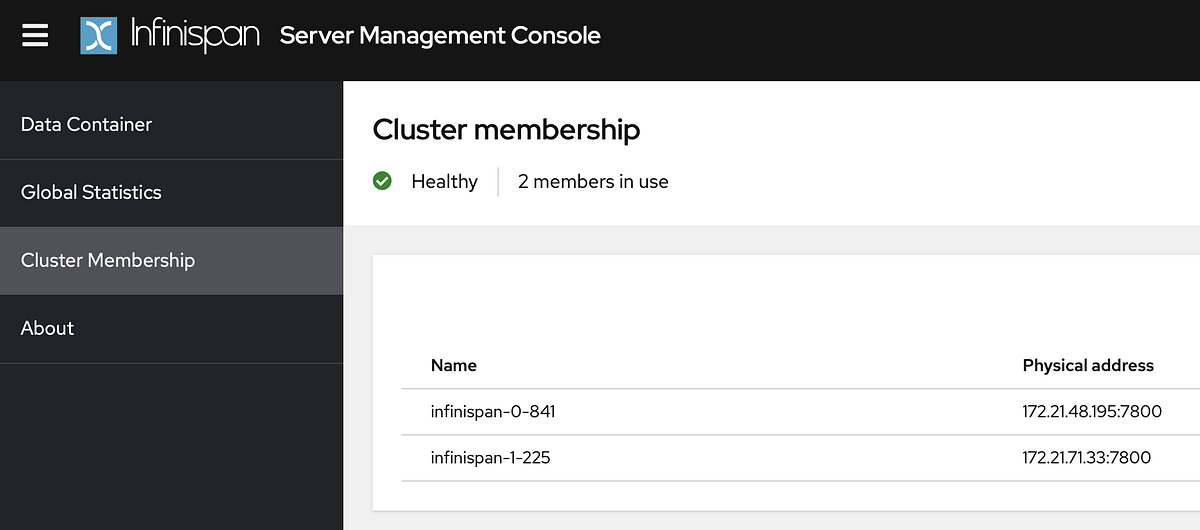Image resolution: width=1200 pixels, height=530 pixels.
Task: Click the Physical address column header
Action: (x=1088, y=365)
